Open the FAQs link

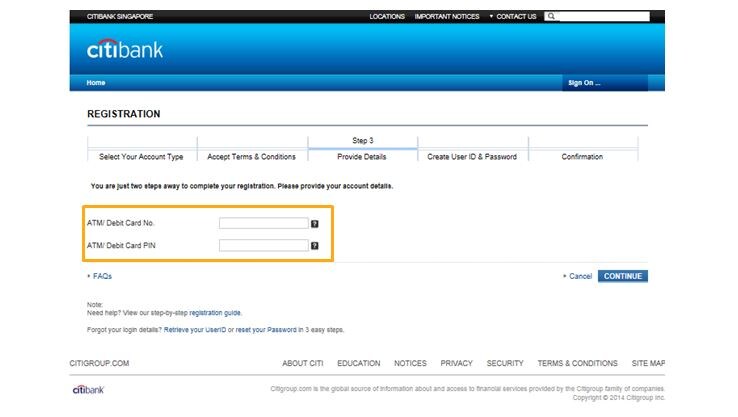[102, 276]
